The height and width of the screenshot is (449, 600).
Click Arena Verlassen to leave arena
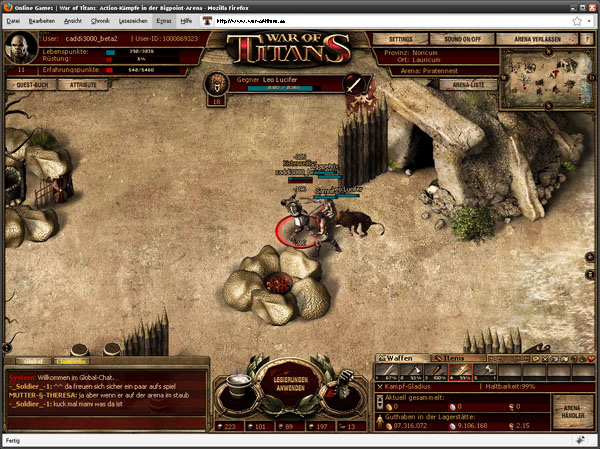536,38
